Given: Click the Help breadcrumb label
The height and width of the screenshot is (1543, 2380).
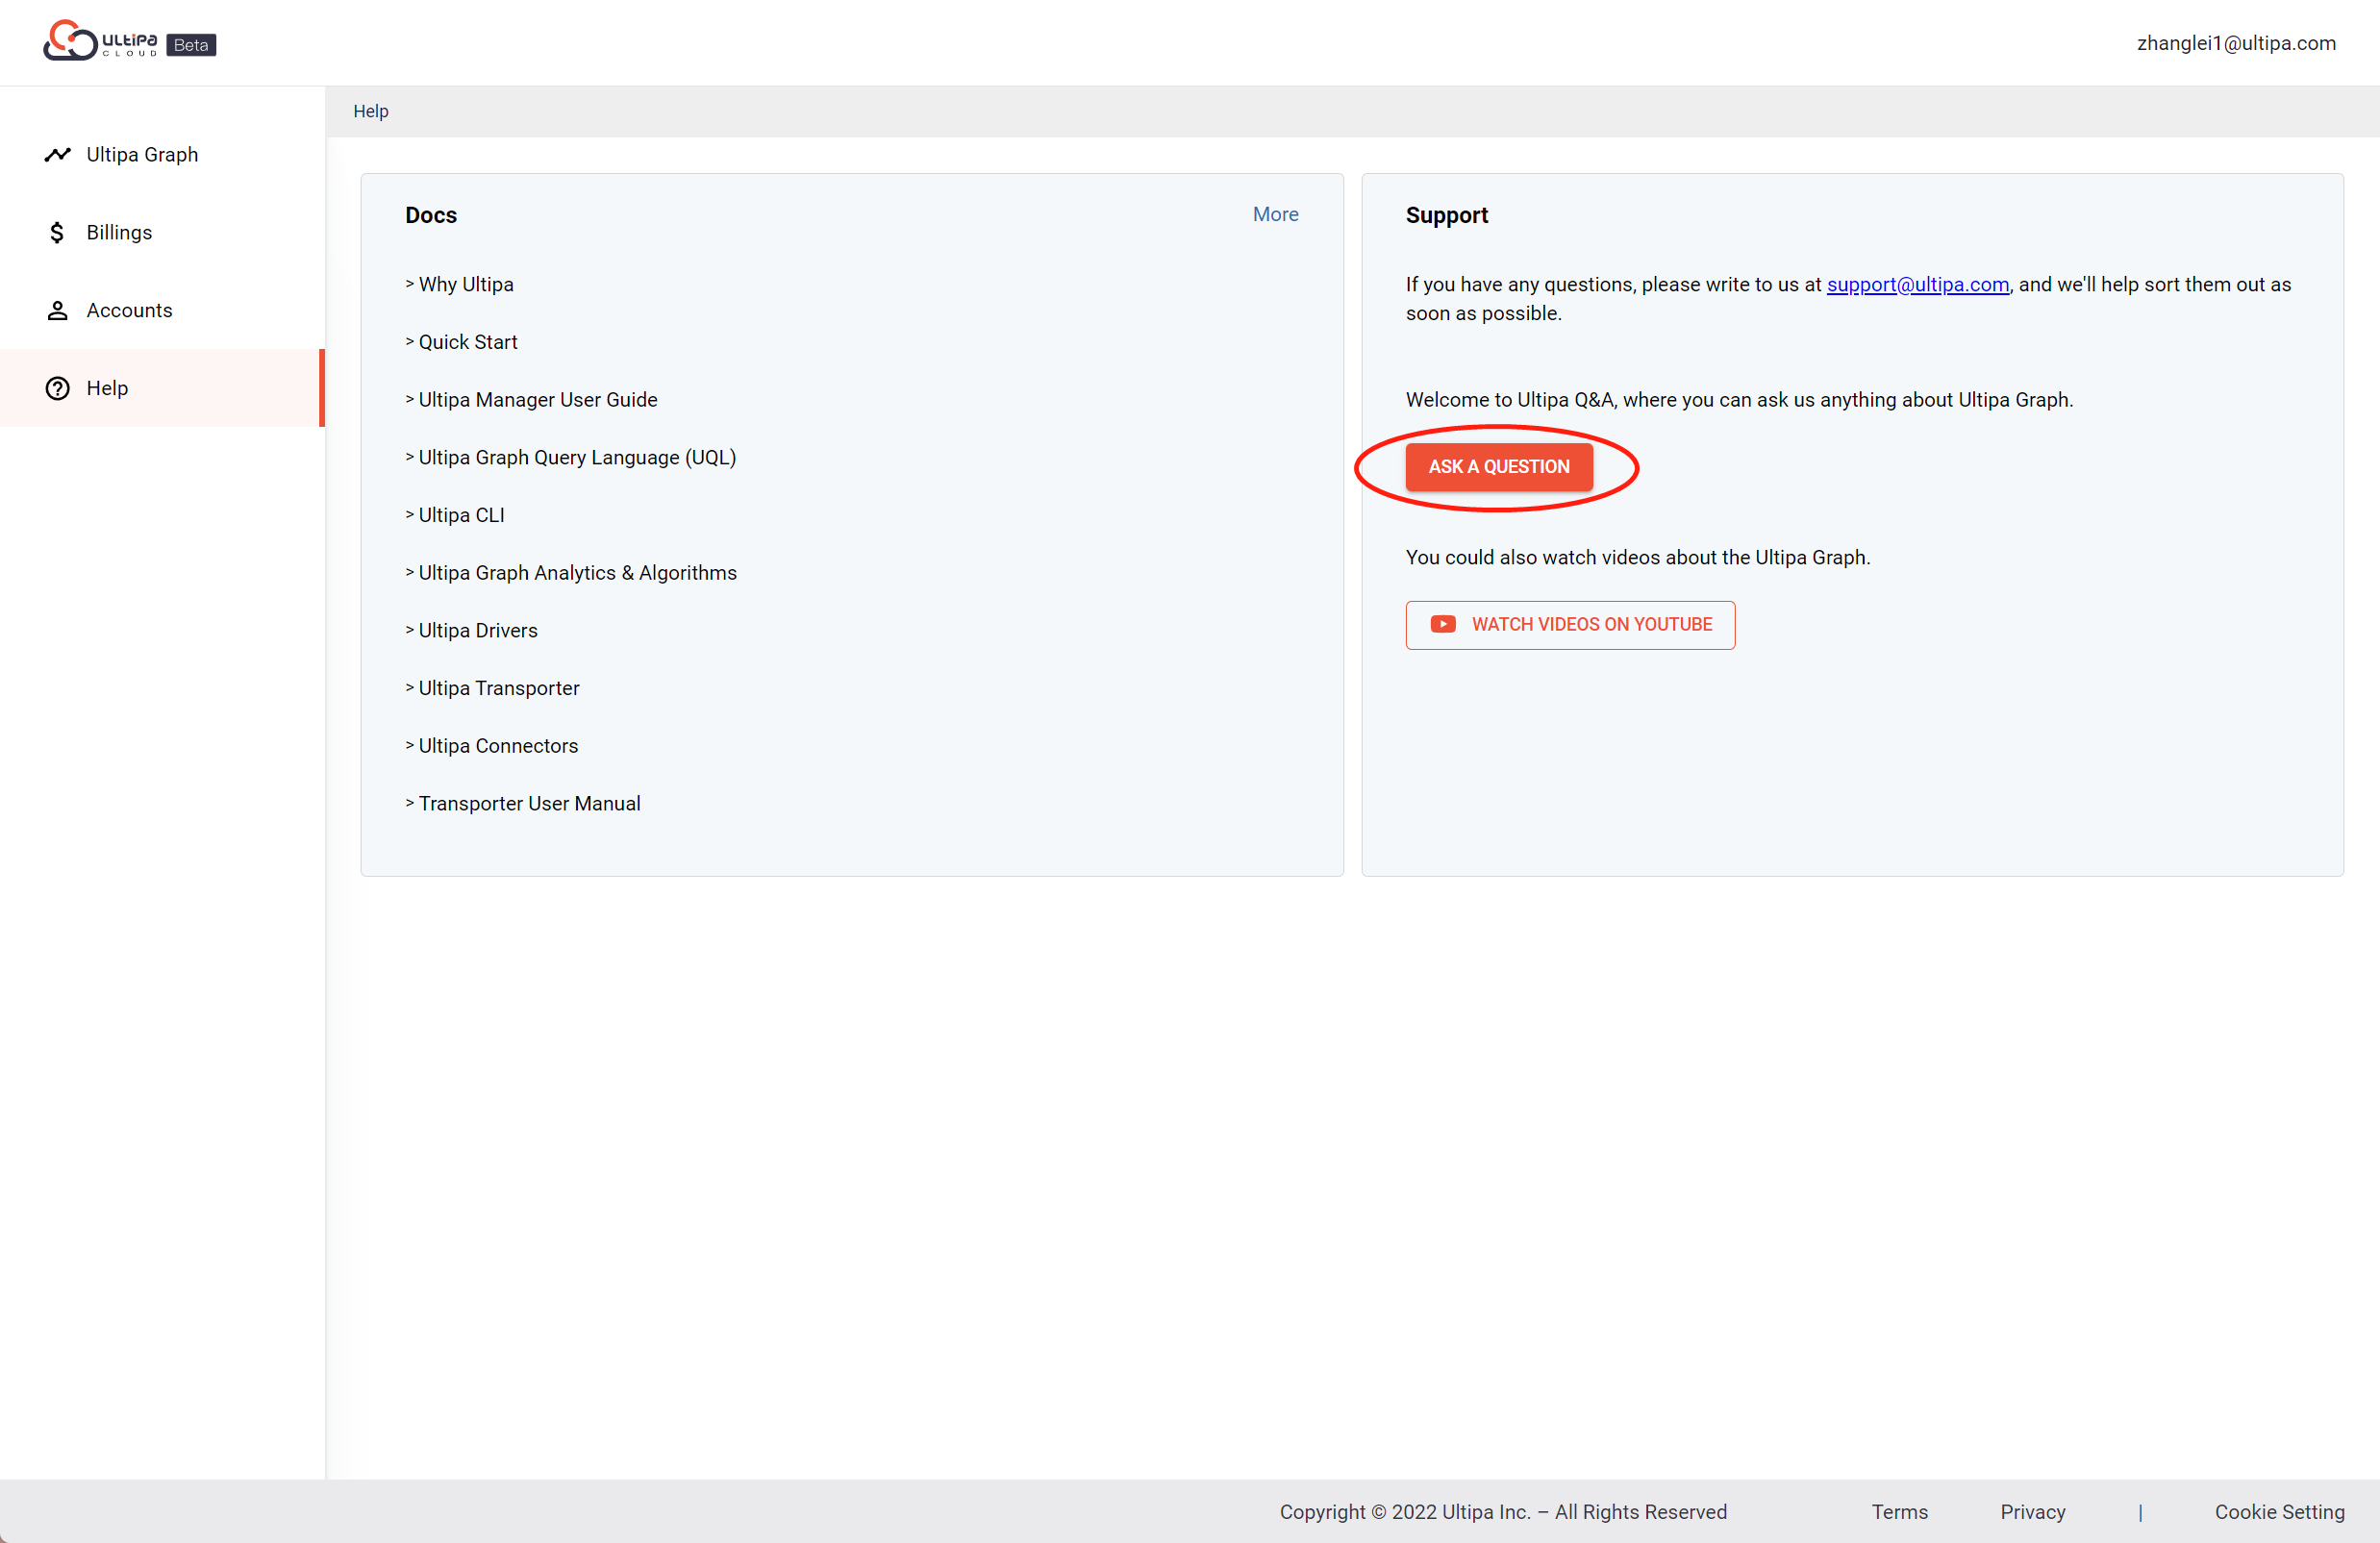Looking at the screenshot, I should (370, 111).
